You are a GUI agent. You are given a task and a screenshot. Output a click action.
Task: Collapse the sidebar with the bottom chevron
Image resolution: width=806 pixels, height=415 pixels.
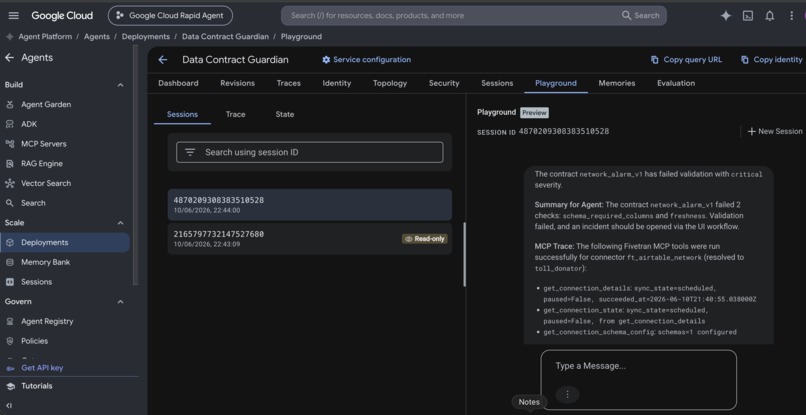(9, 405)
